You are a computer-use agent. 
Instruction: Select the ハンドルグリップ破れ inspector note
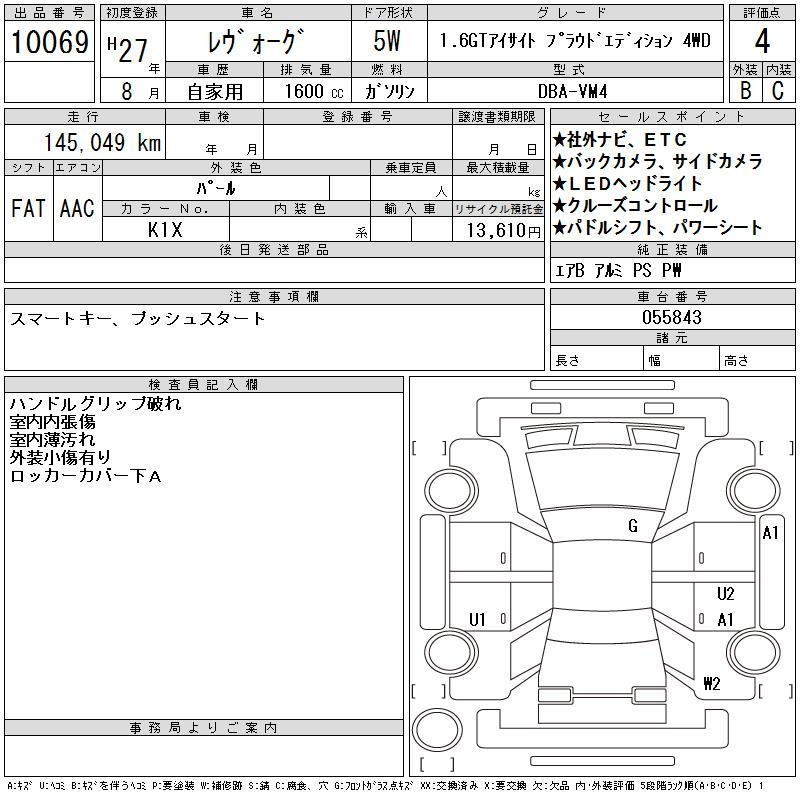pyautogui.click(x=95, y=404)
